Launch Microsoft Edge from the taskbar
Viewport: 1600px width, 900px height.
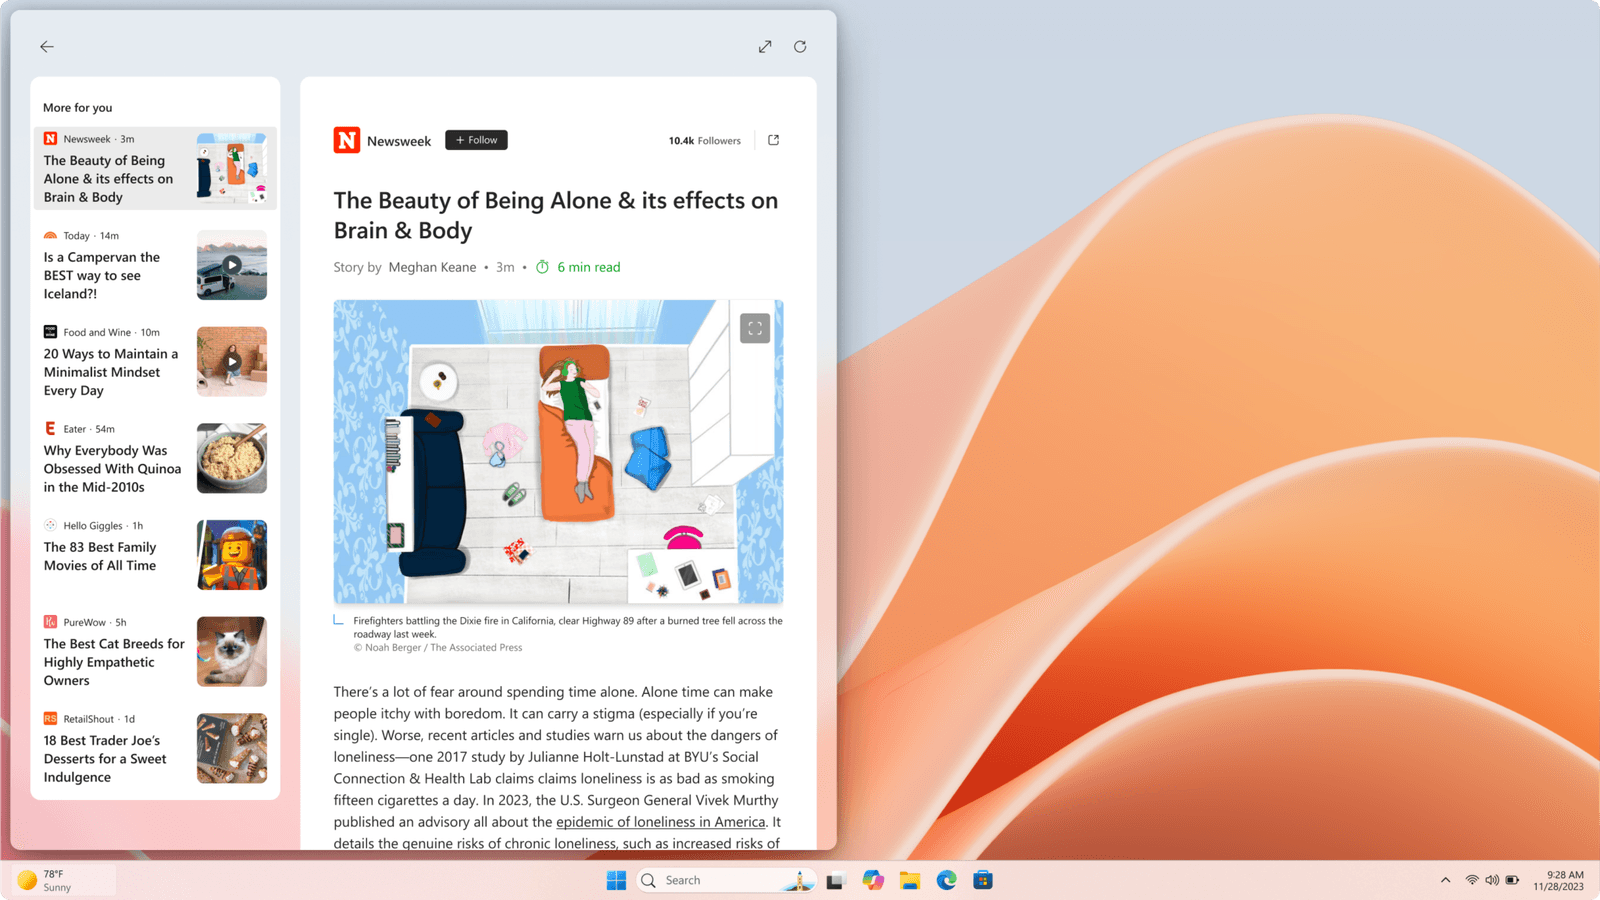click(x=947, y=880)
